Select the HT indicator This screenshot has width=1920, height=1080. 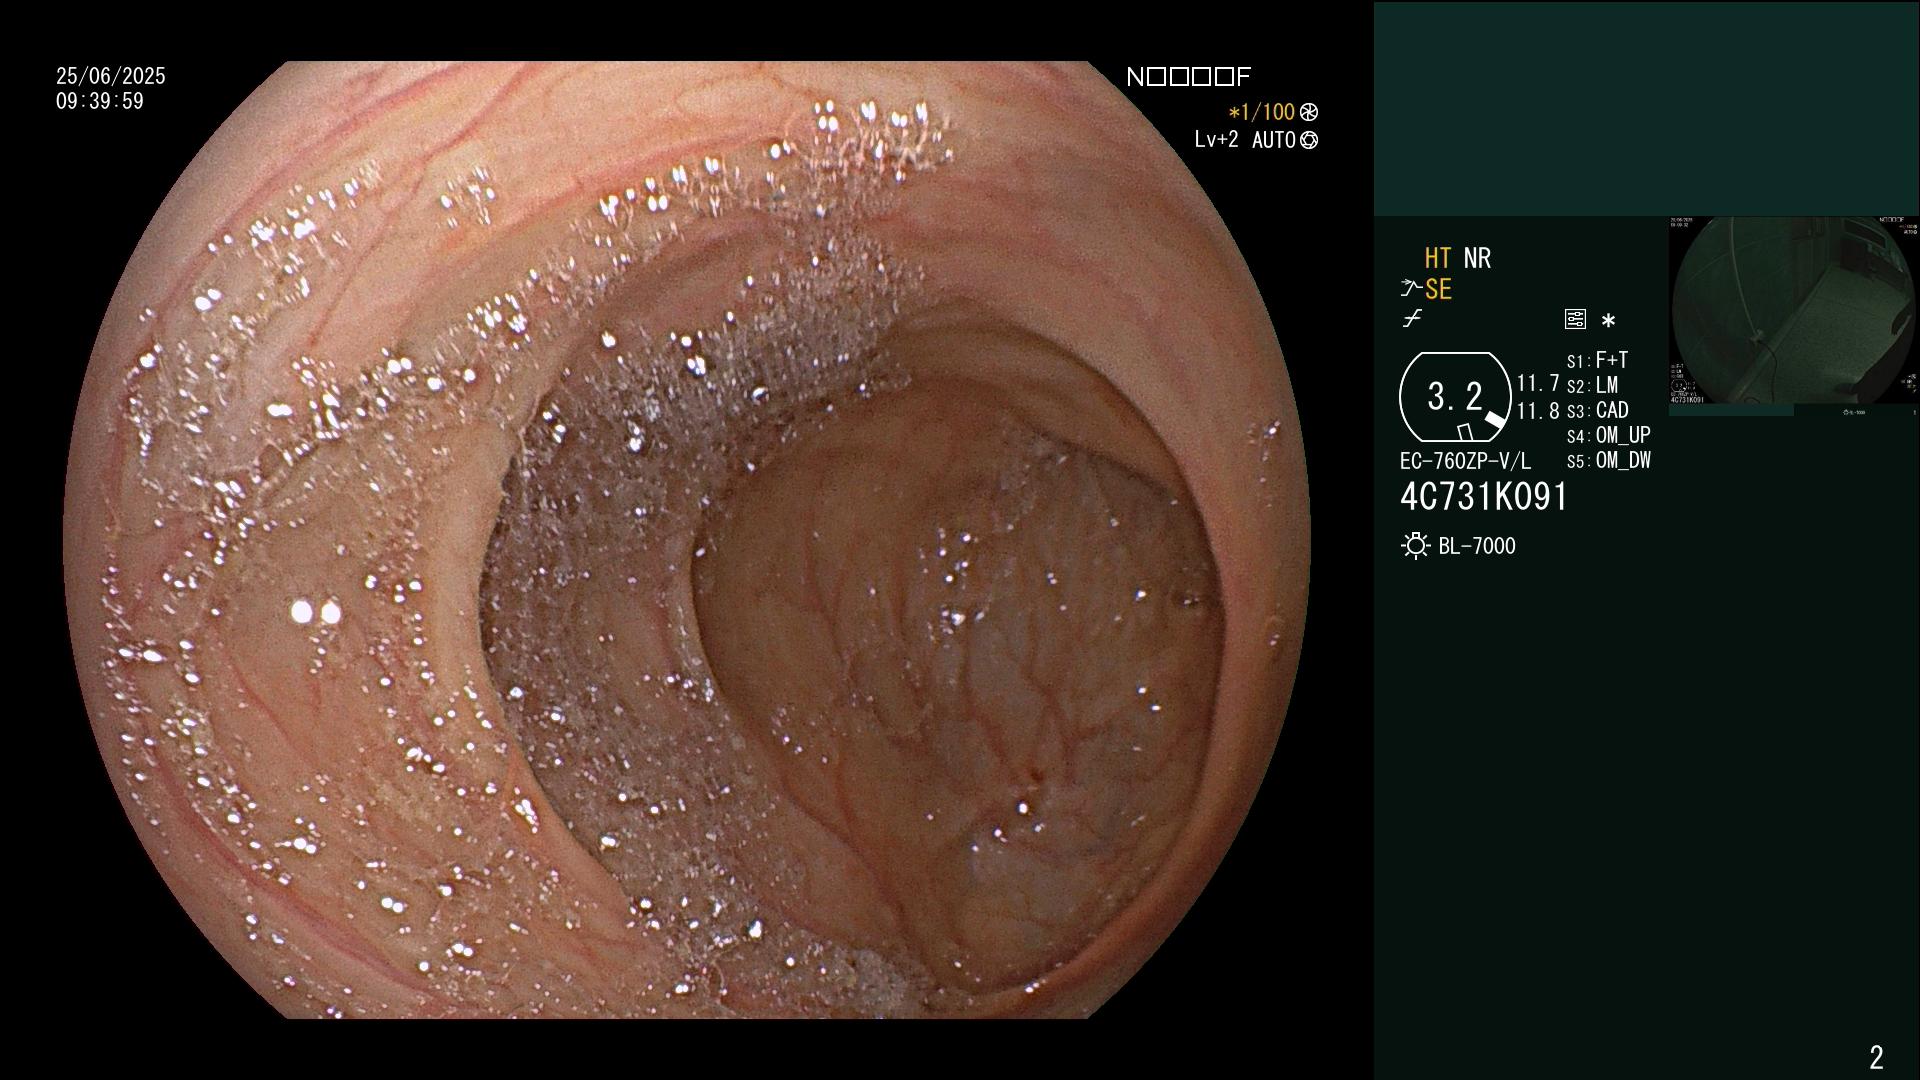point(1438,258)
